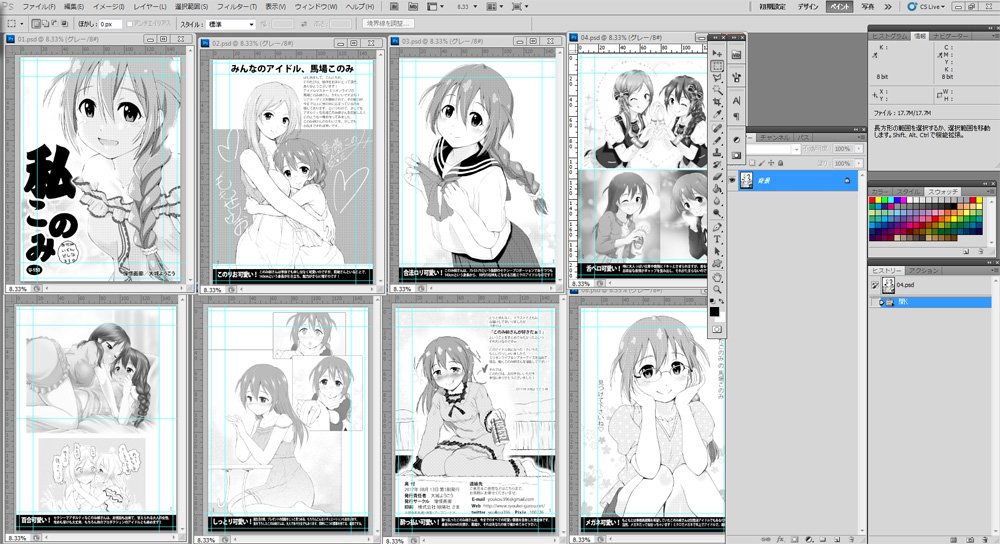The width and height of the screenshot is (1000, 544).
Task: Select the Pen tool
Action: click(x=717, y=227)
